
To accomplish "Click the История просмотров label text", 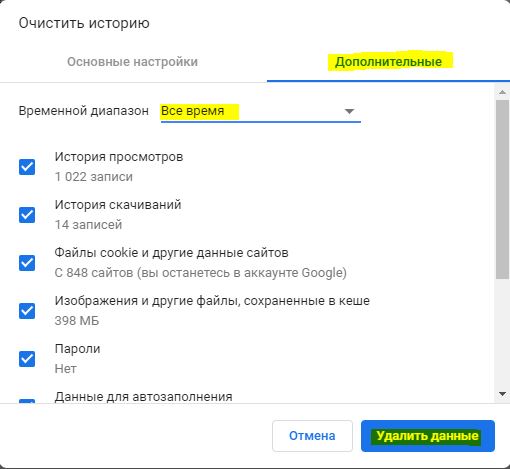I will point(119,157).
